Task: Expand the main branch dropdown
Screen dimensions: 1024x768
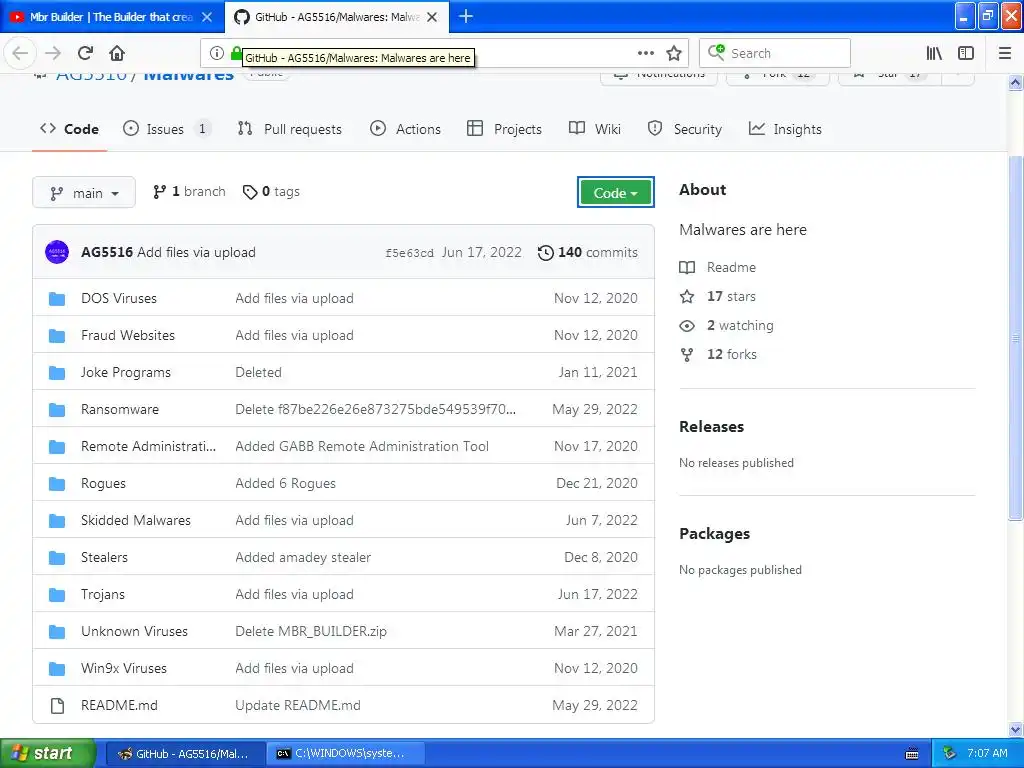Action: point(84,192)
